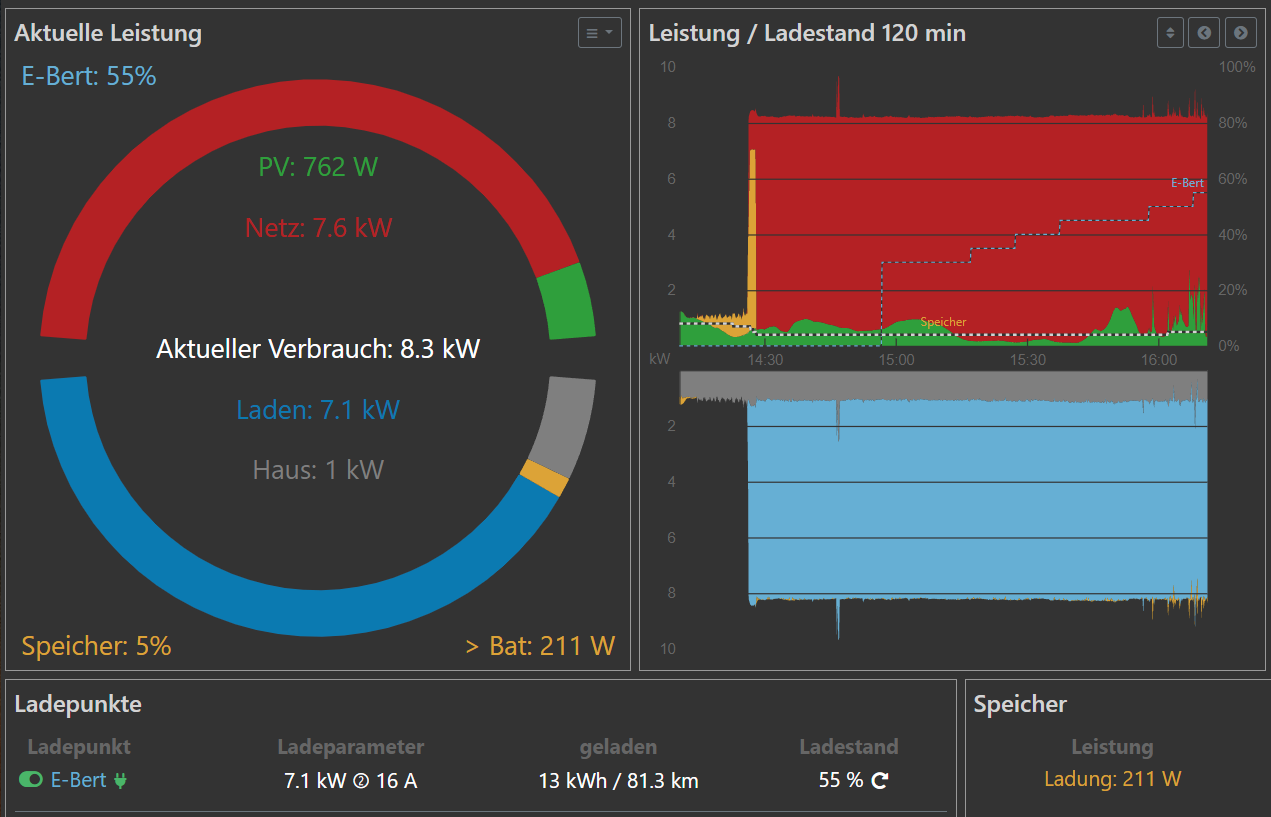1271x817 pixels.
Task: Click the E-Bert dashed line label in graph
Action: coord(1187,183)
